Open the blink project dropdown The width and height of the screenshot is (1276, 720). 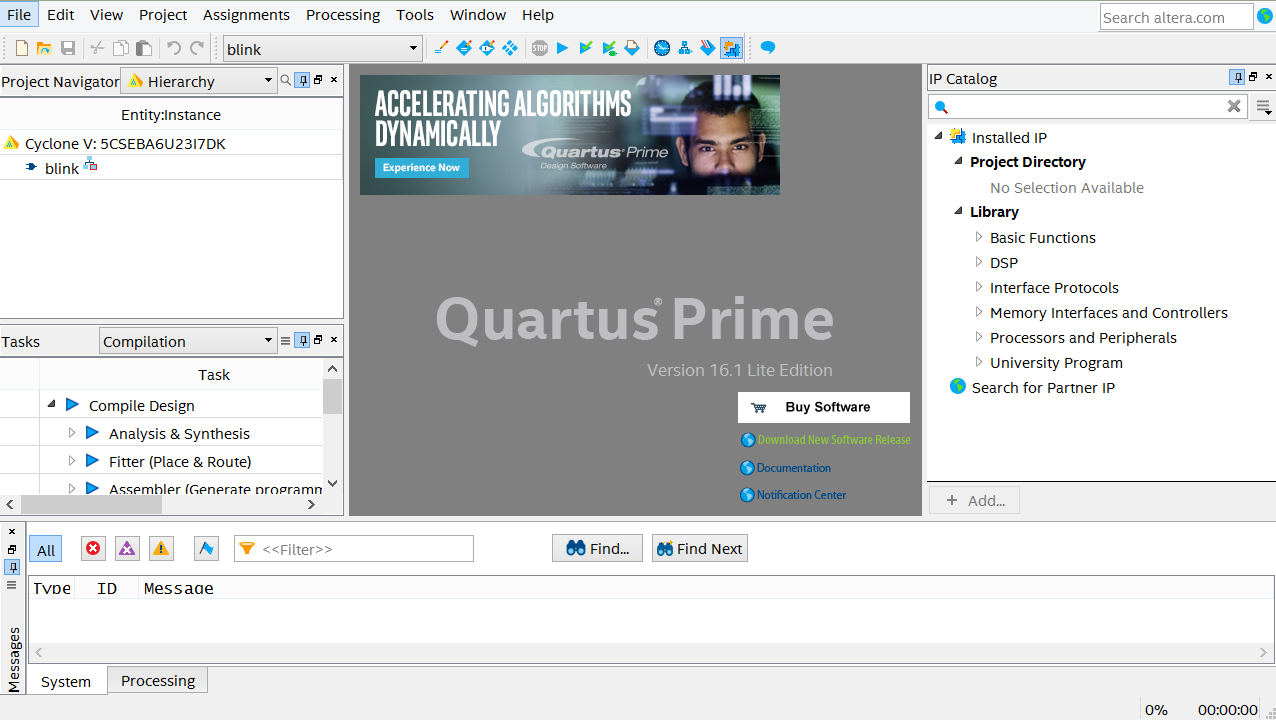pyautogui.click(x=322, y=48)
